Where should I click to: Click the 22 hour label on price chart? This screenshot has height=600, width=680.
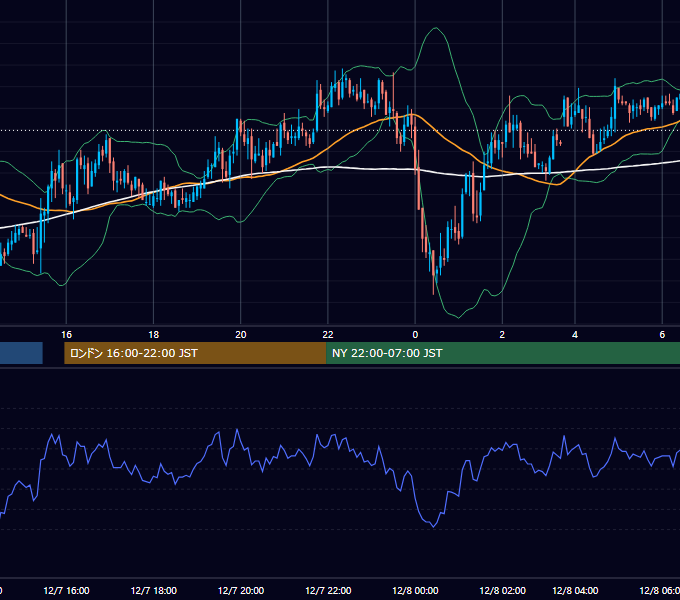point(328,335)
